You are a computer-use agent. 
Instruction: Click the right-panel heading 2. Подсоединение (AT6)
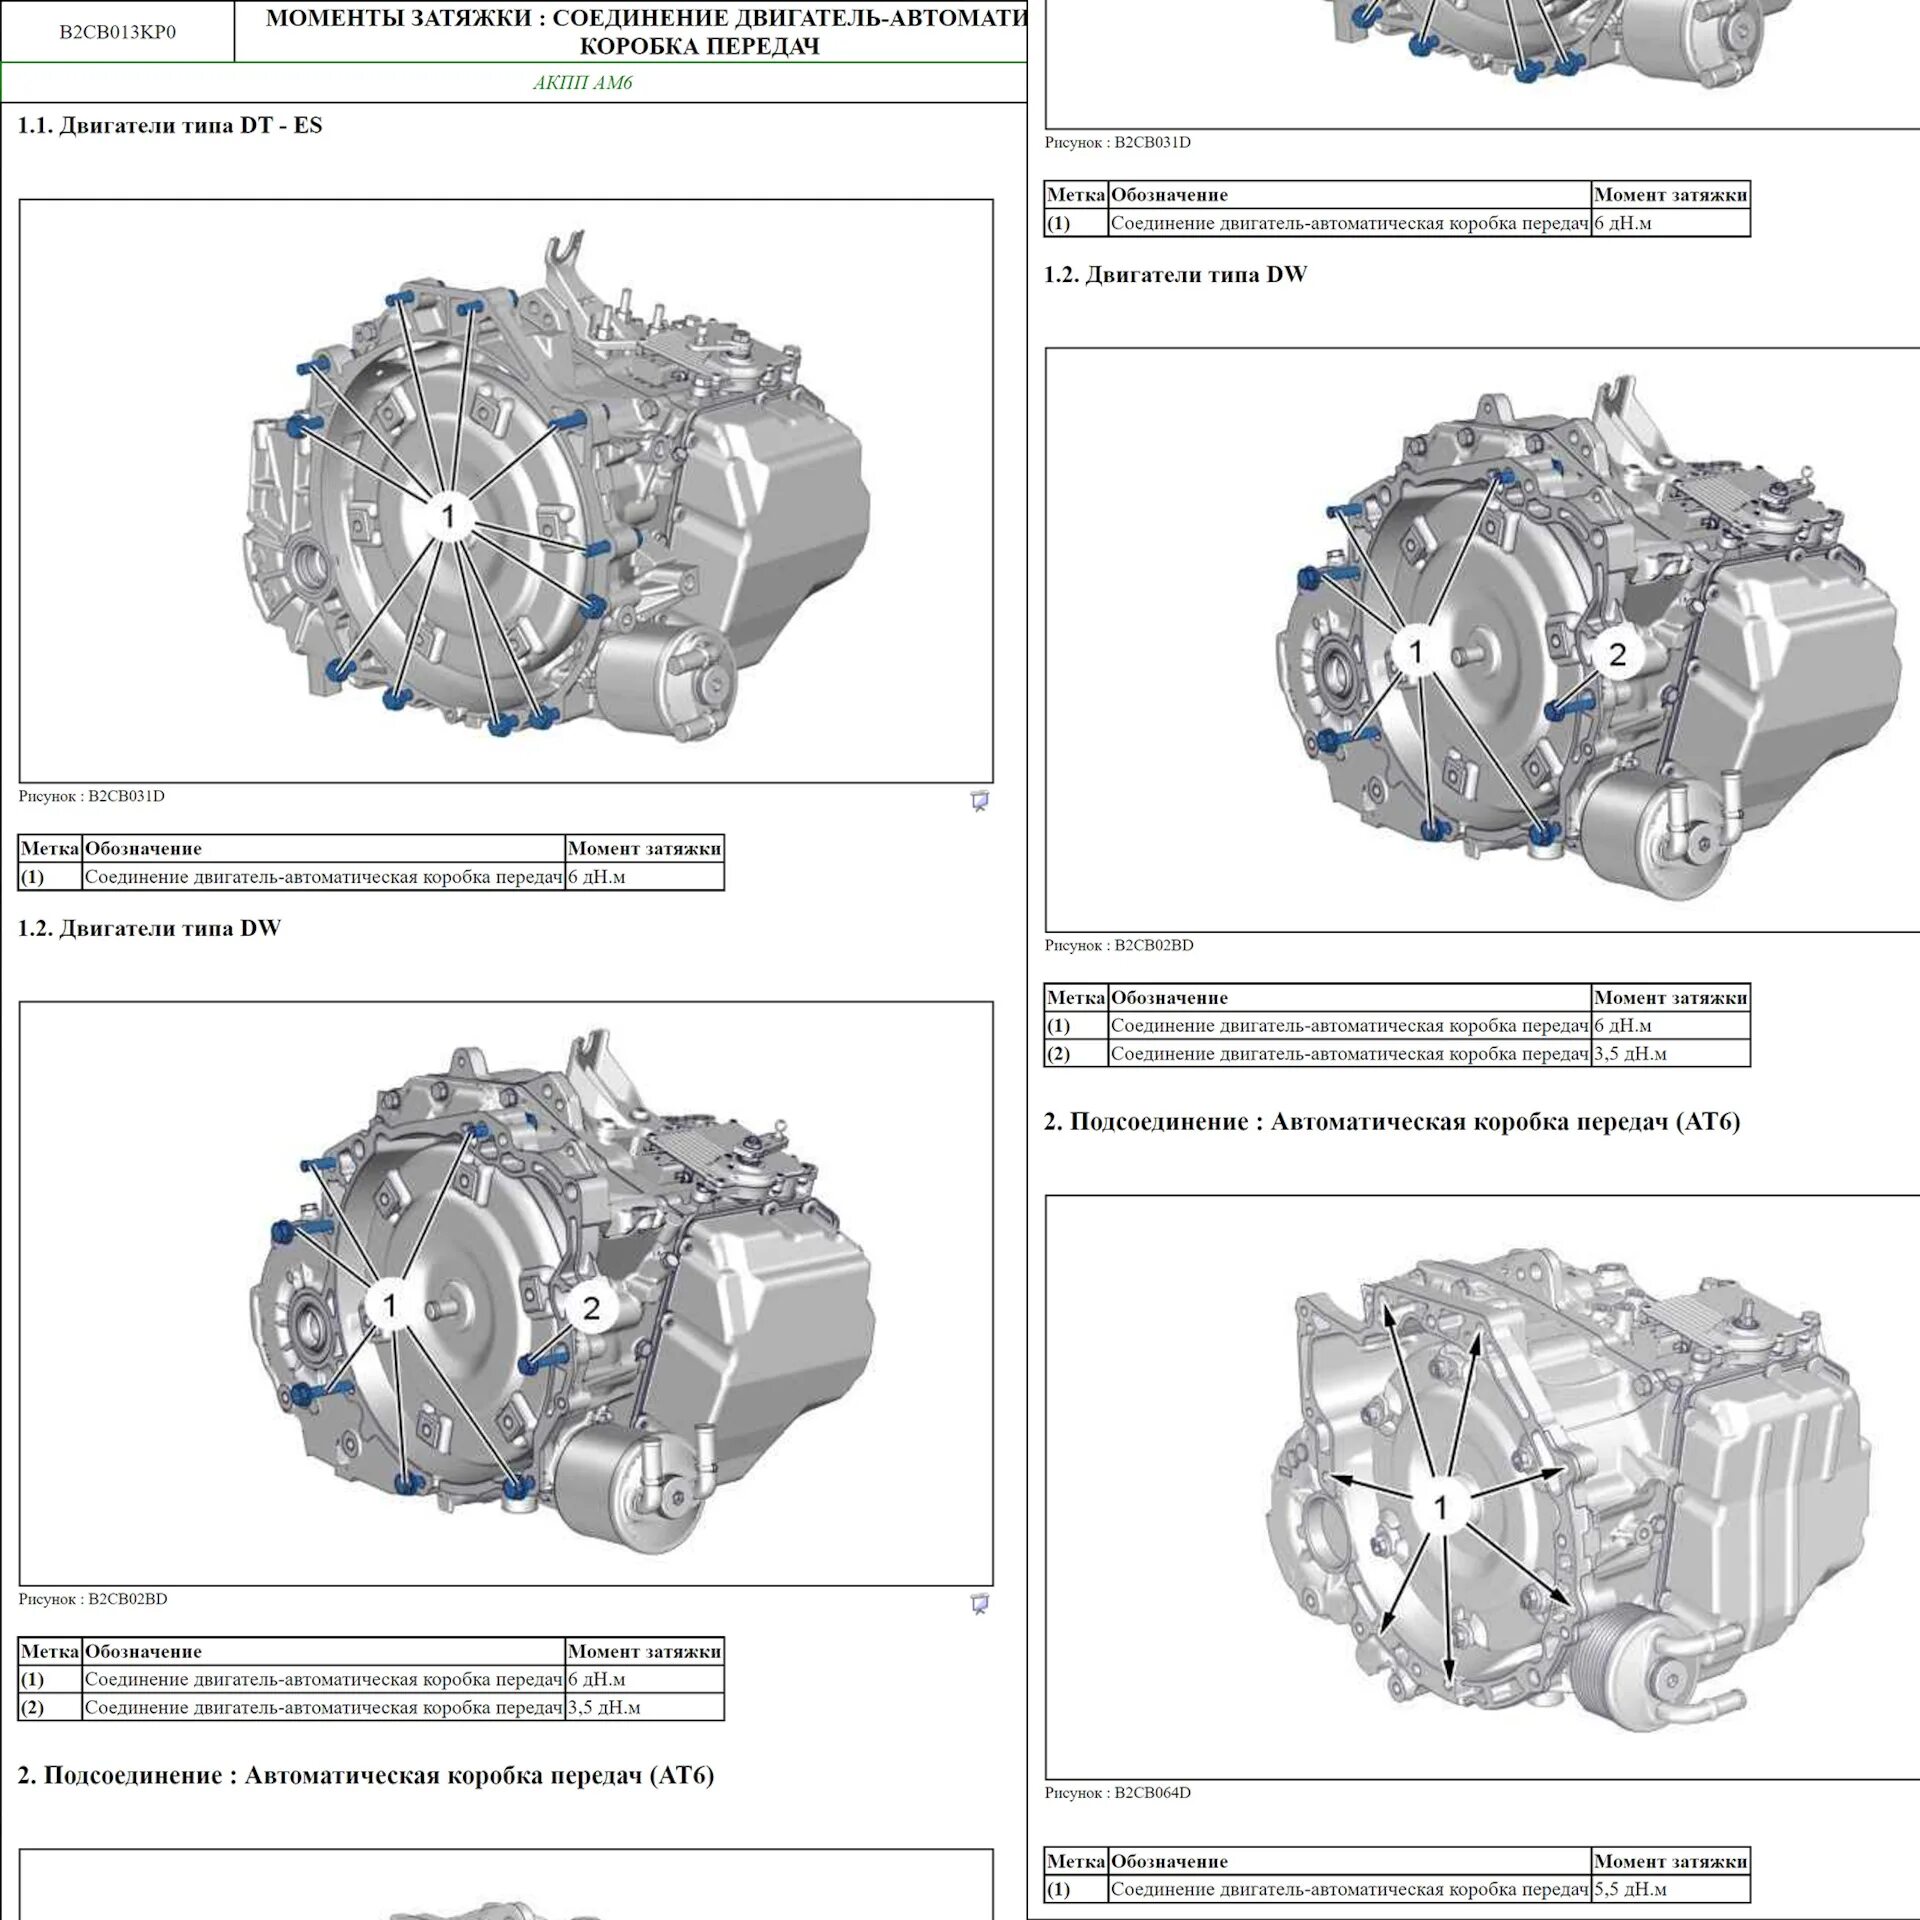(x=1391, y=1122)
